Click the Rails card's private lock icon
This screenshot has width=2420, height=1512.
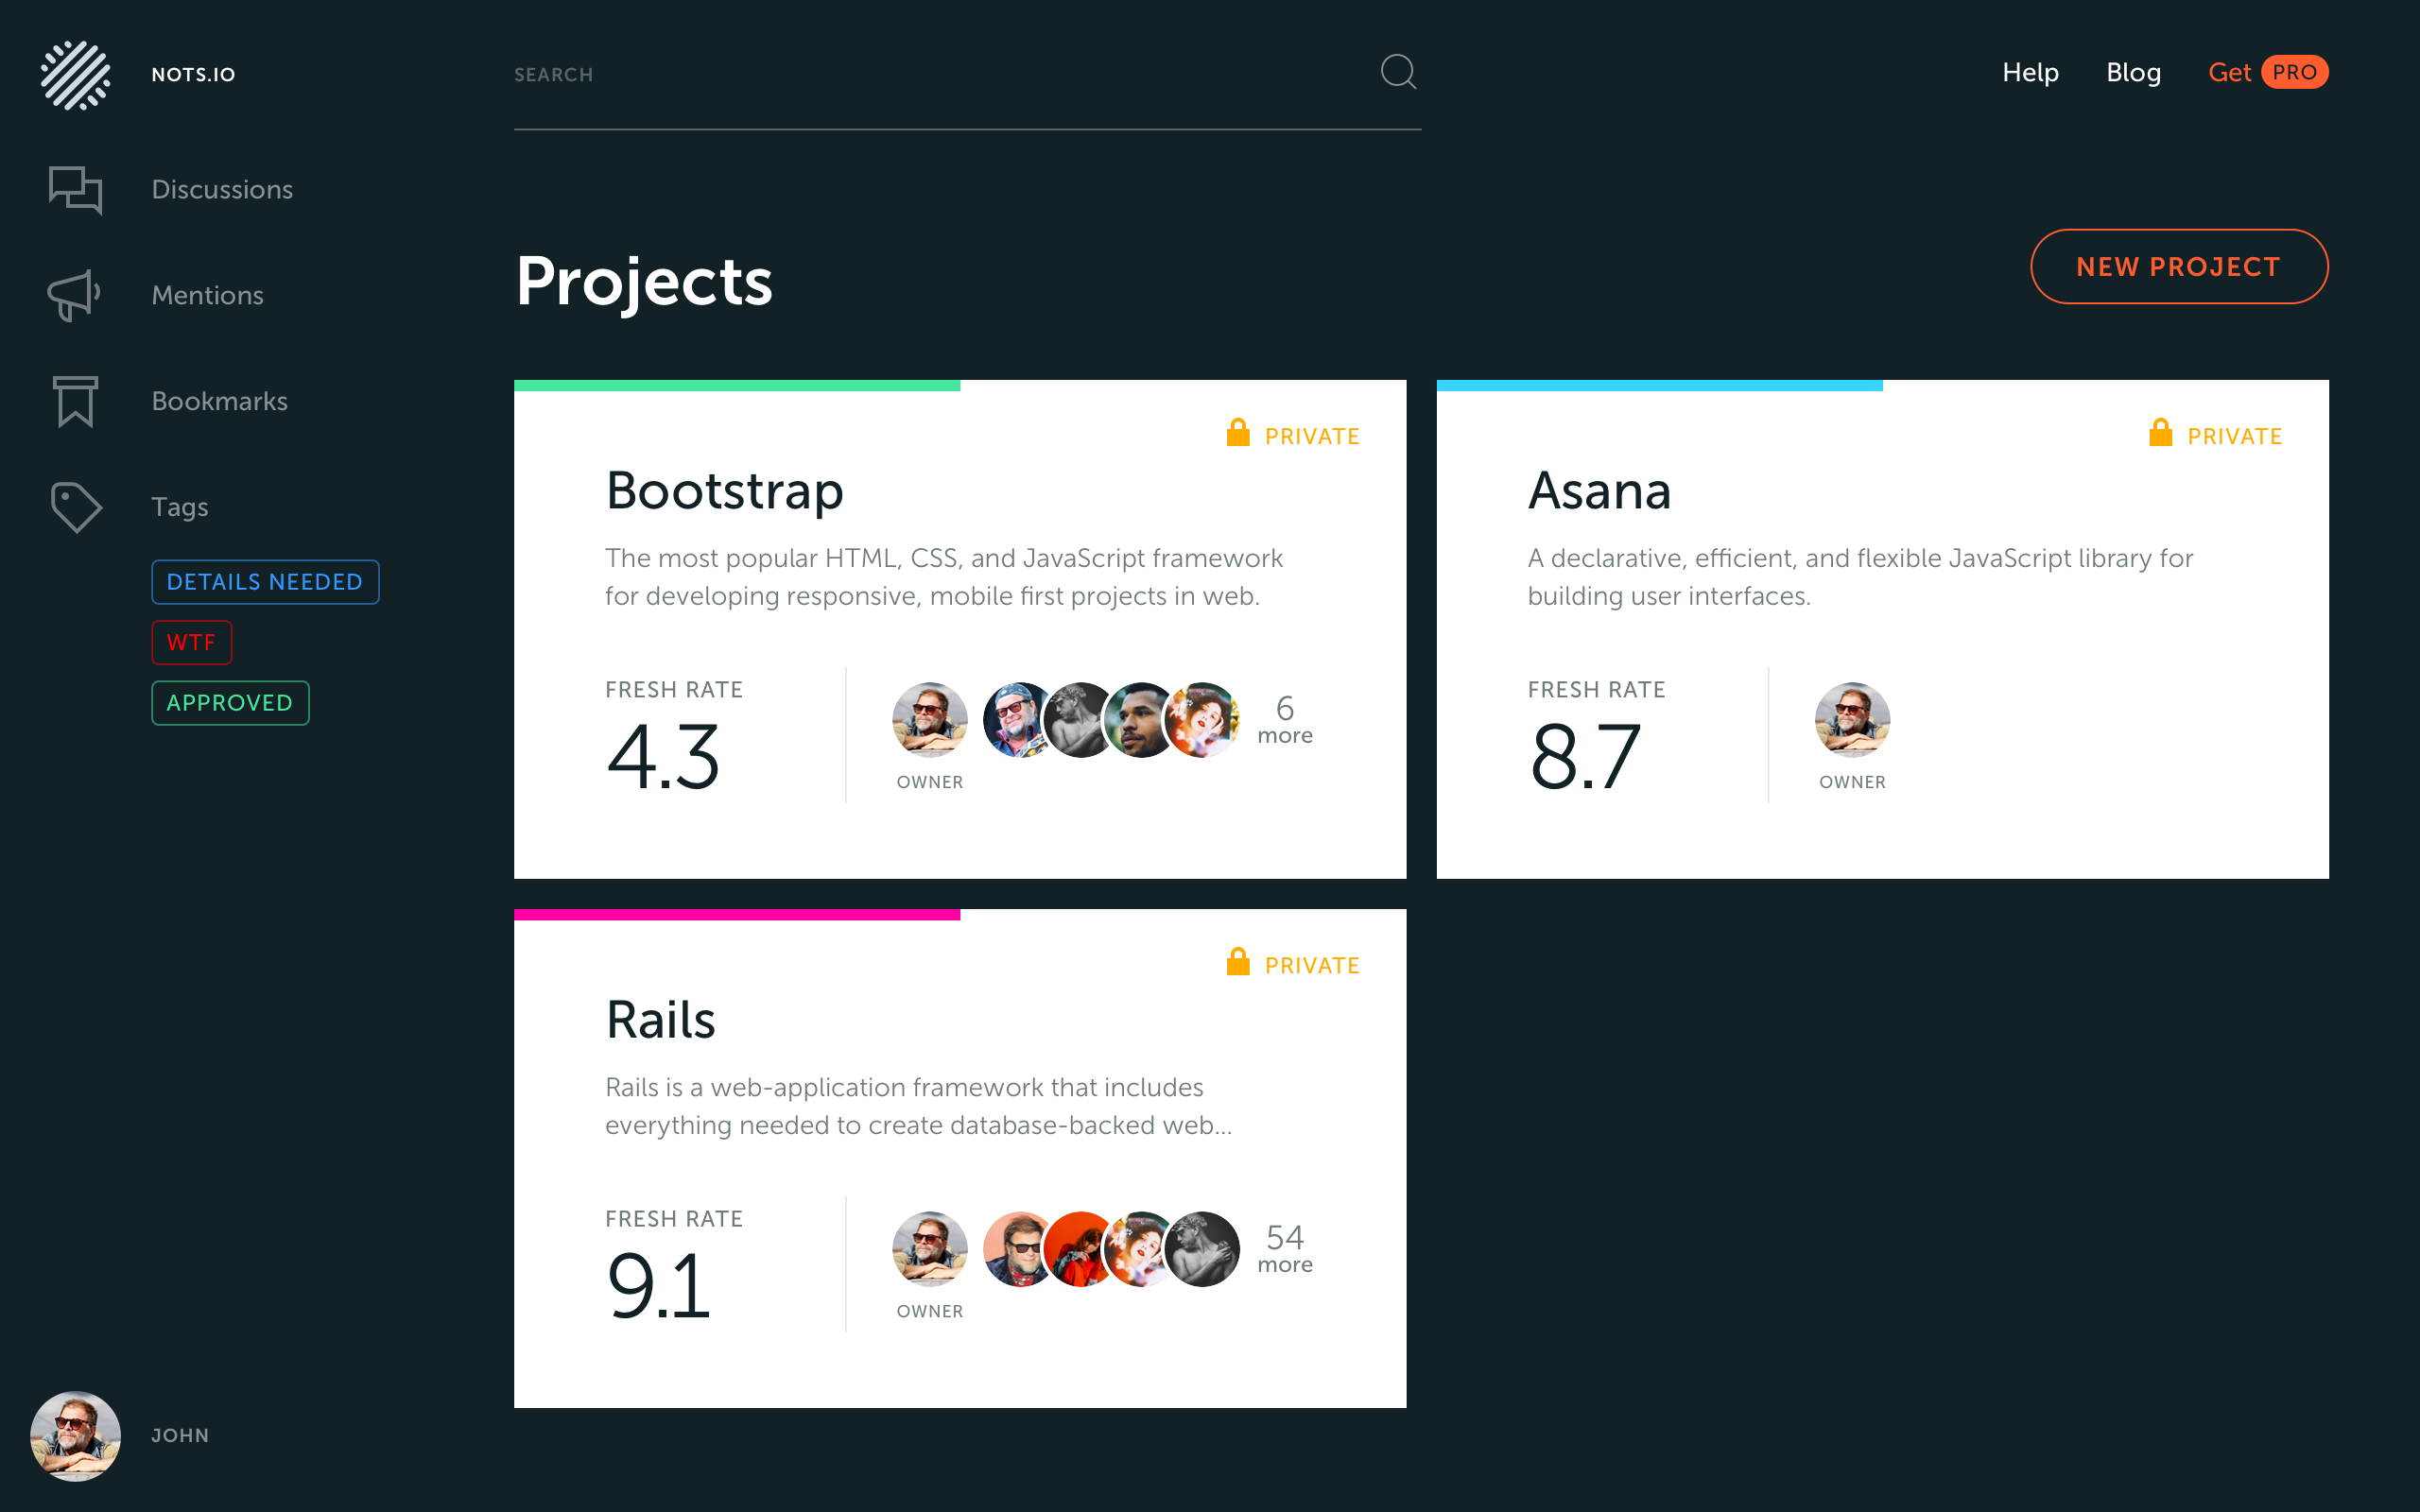tap(1238, 962)
